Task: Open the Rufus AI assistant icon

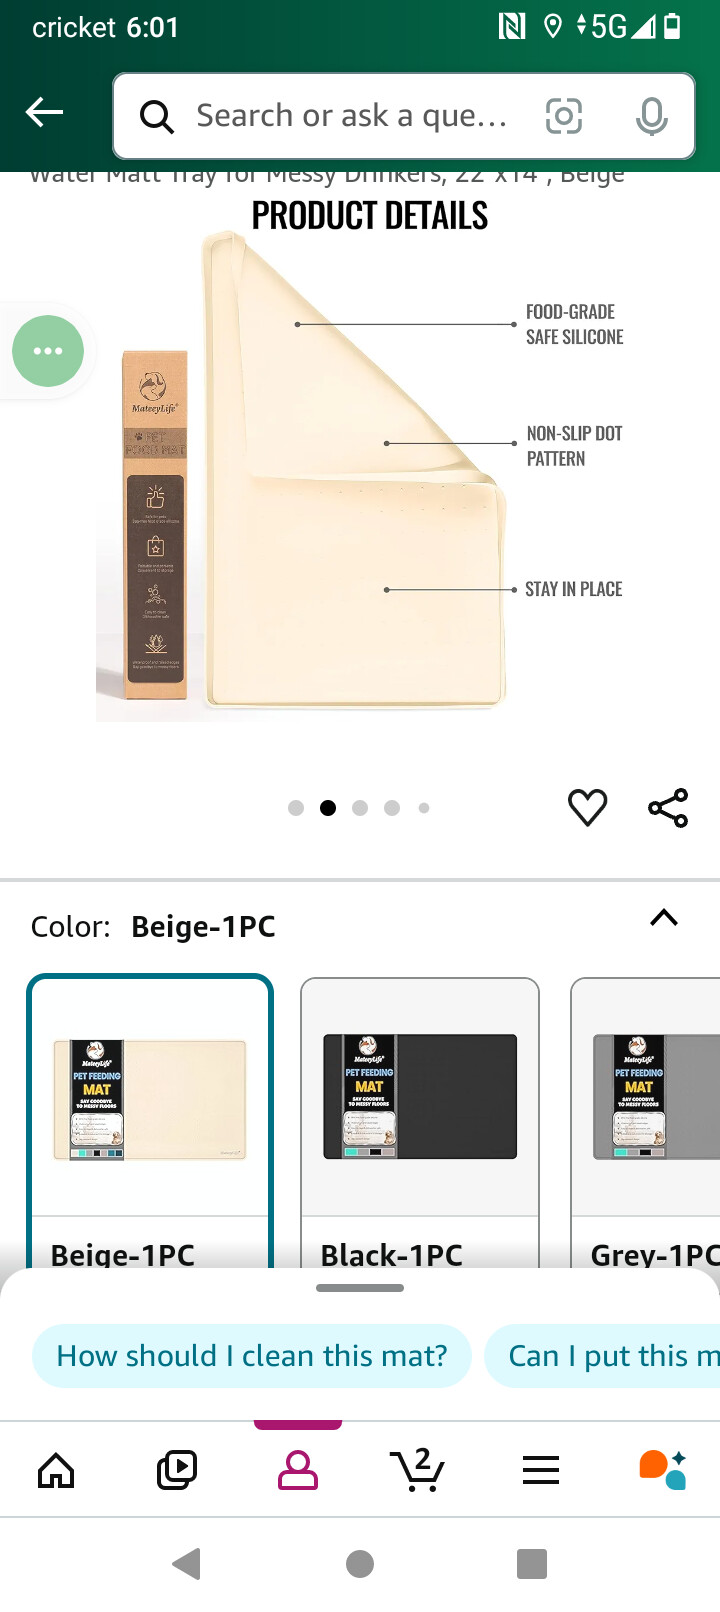Action: click(x=662, y=1469)
